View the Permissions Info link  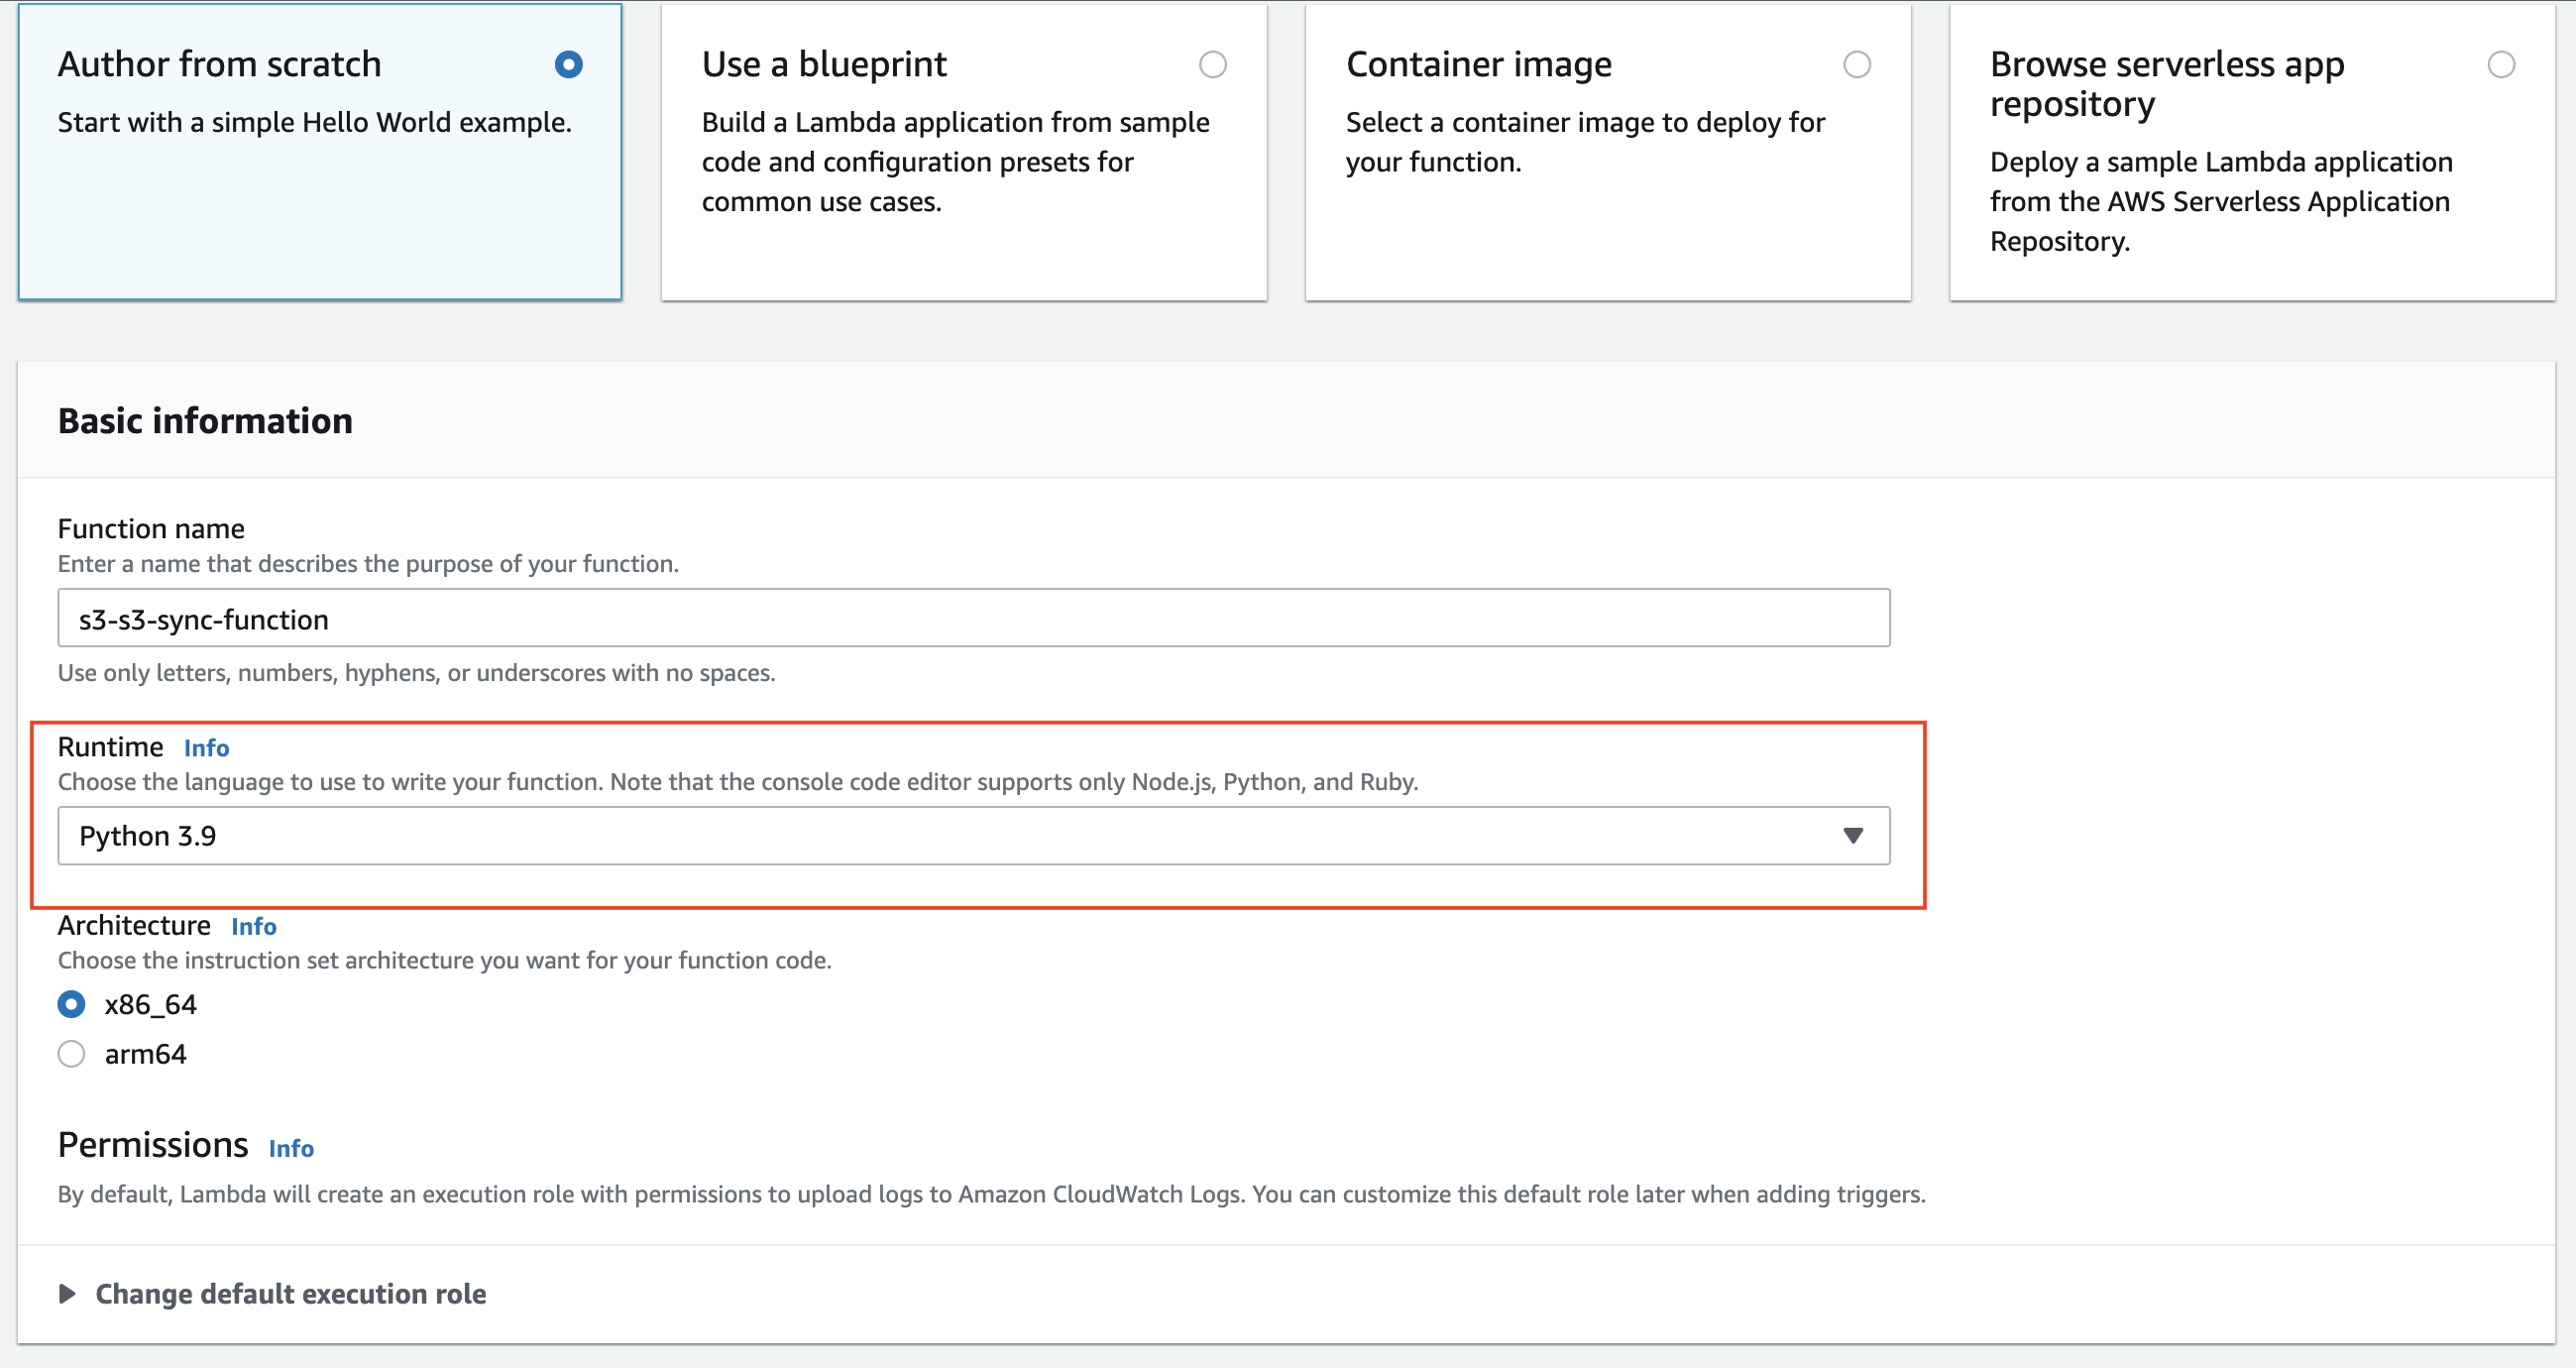click(x=291, y=1149)
